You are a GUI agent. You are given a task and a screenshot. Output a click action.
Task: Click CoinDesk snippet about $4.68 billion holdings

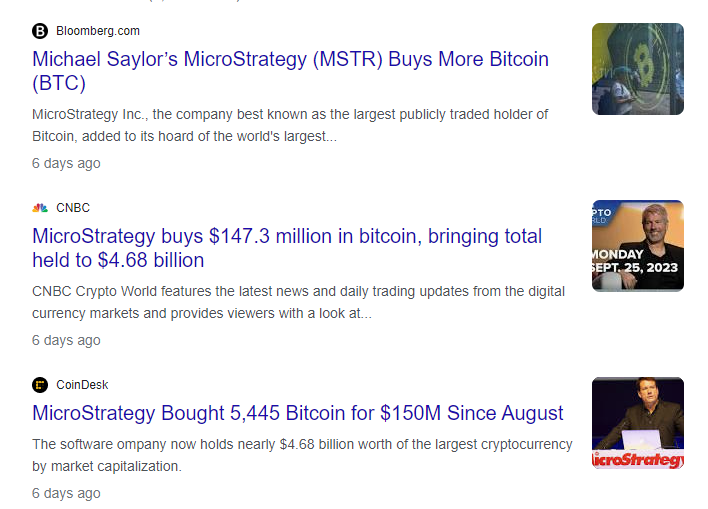tap(302, 455)
